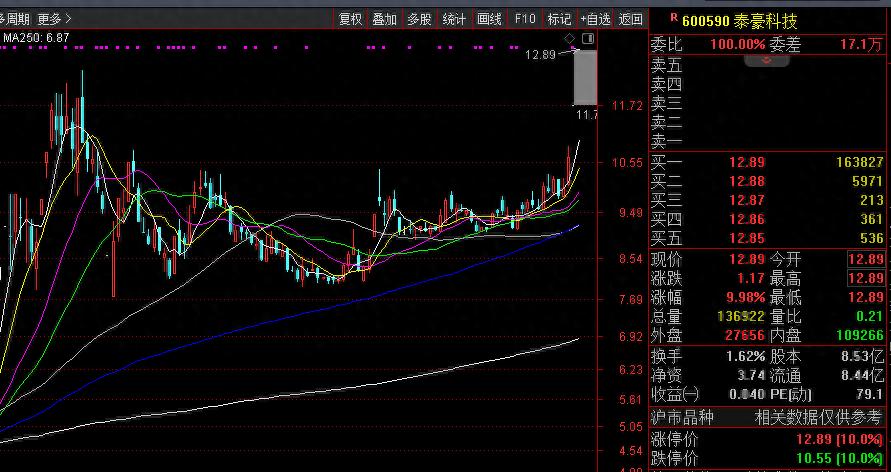Viewport: 891px width, 472px height.
Task: Select the 卖三 order book row
Action: (x=769, y=103)
